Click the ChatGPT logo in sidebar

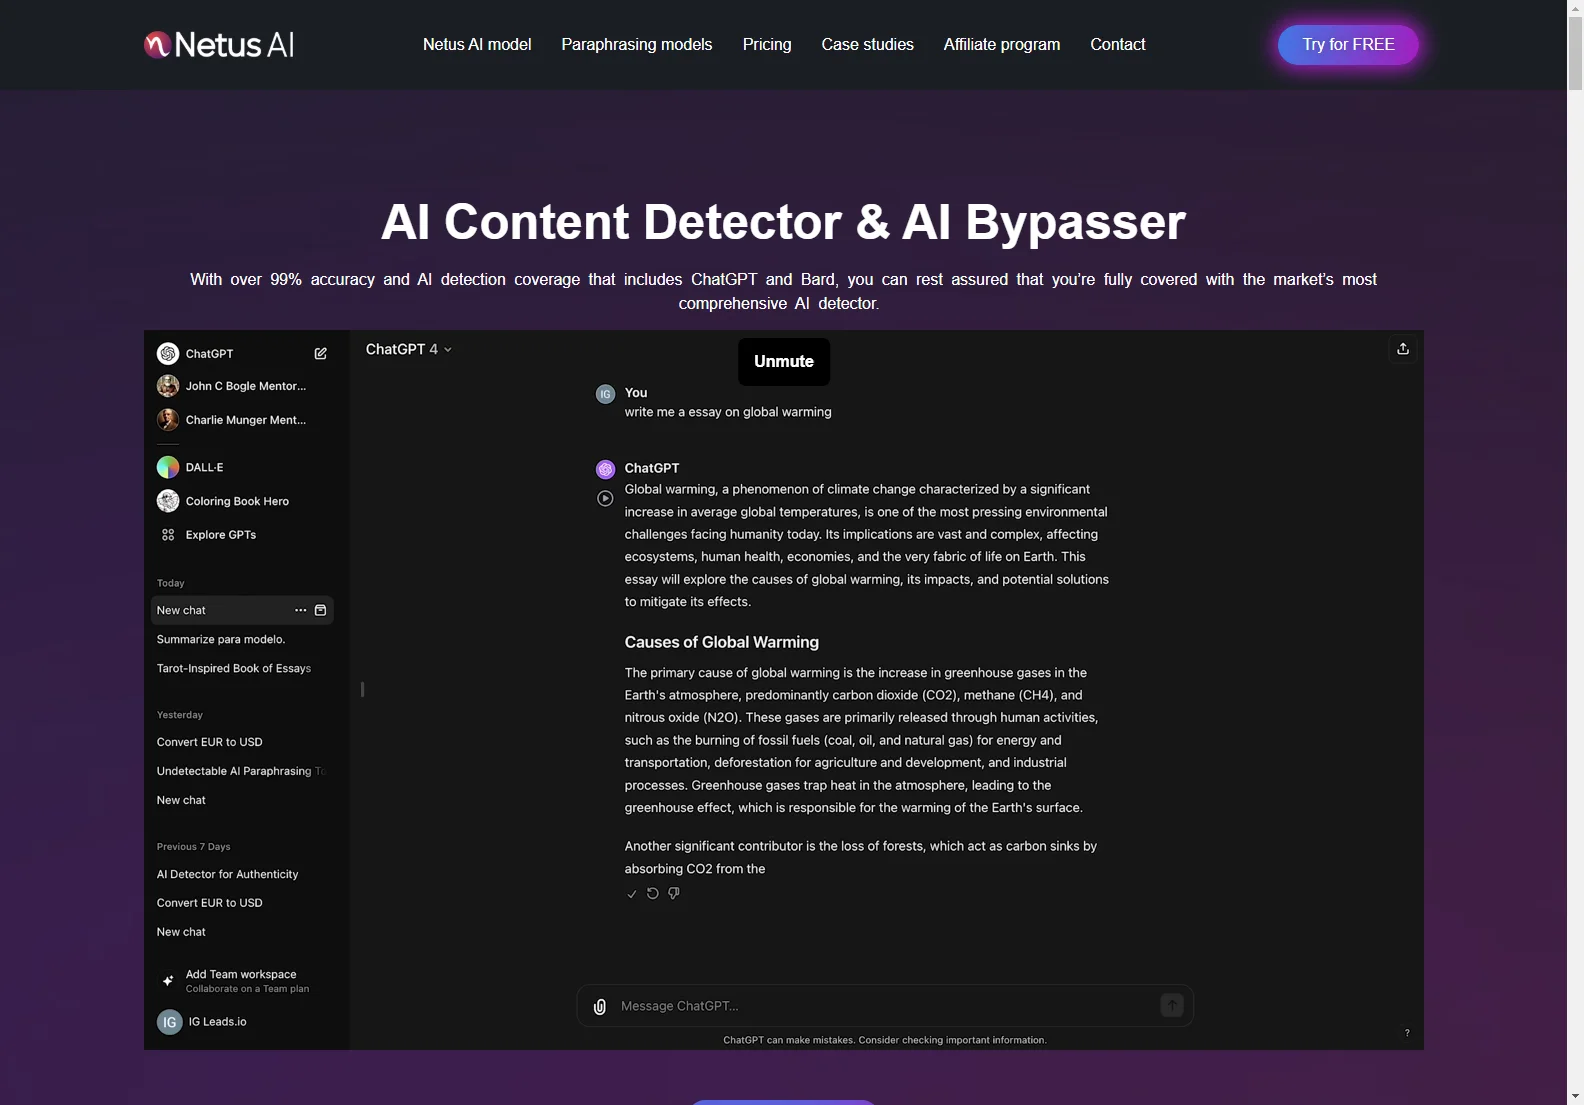click(168, 353)
